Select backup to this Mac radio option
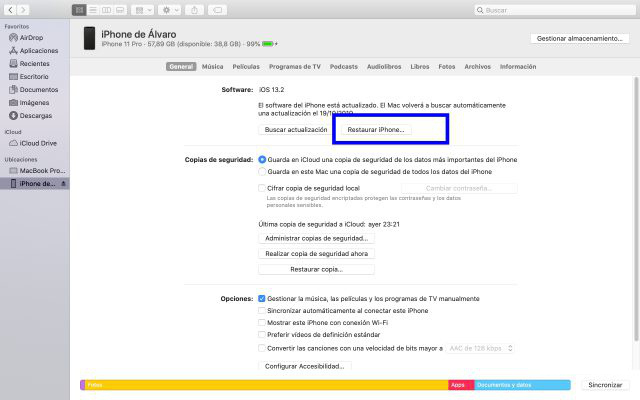Image resolution: width=640 pixels, height=400 pixels. pos(263,172)
